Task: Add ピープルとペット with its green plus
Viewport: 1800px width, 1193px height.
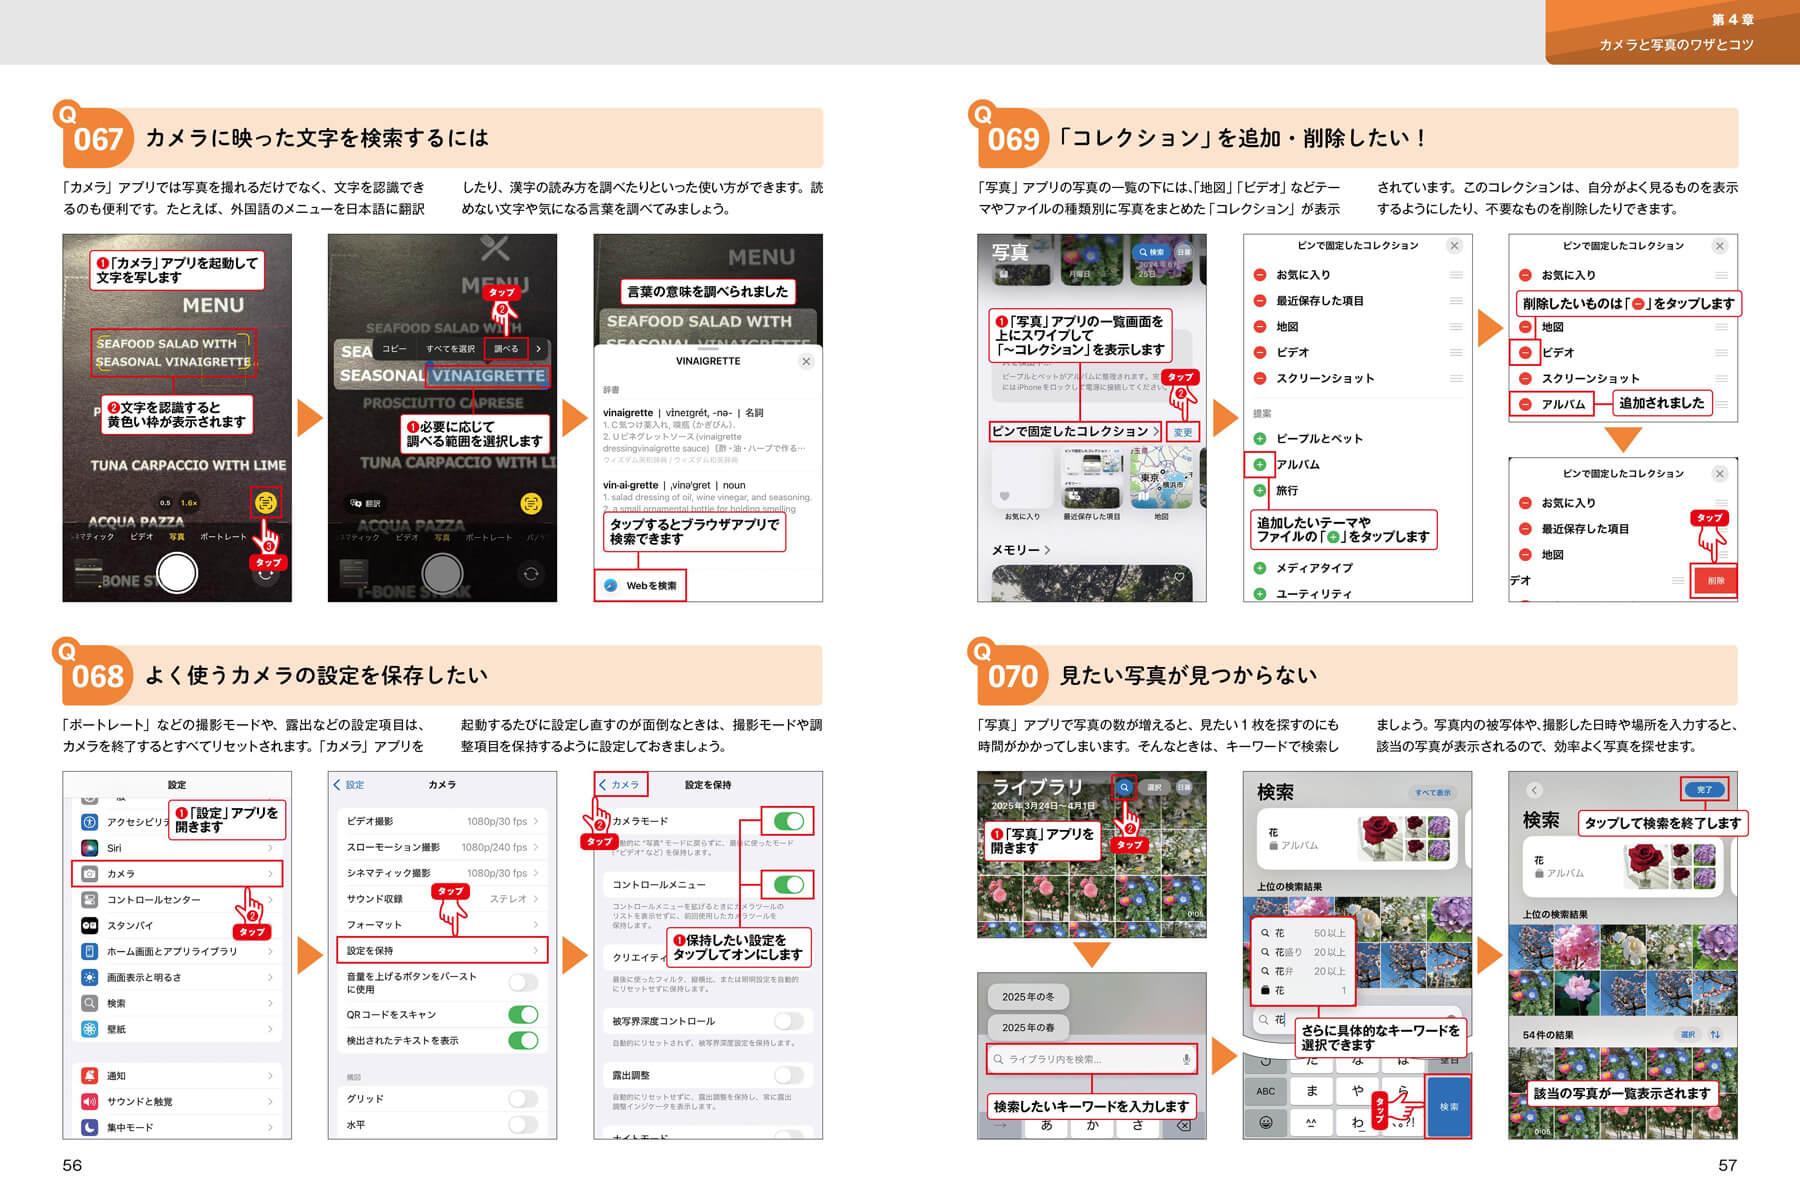Action: tap(1260, 439)
